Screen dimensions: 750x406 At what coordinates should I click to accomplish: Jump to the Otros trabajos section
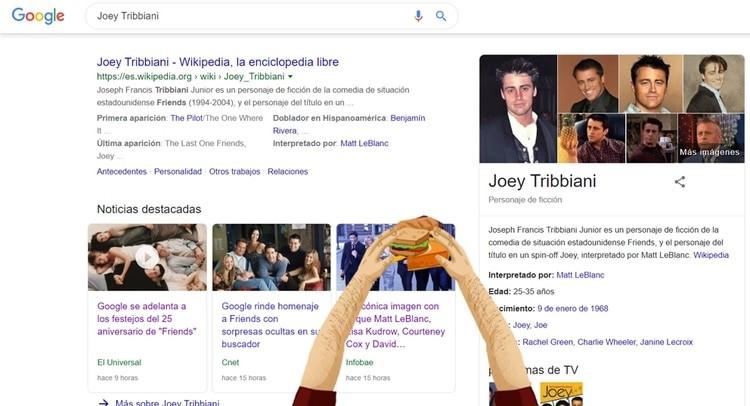coord(234,172)
